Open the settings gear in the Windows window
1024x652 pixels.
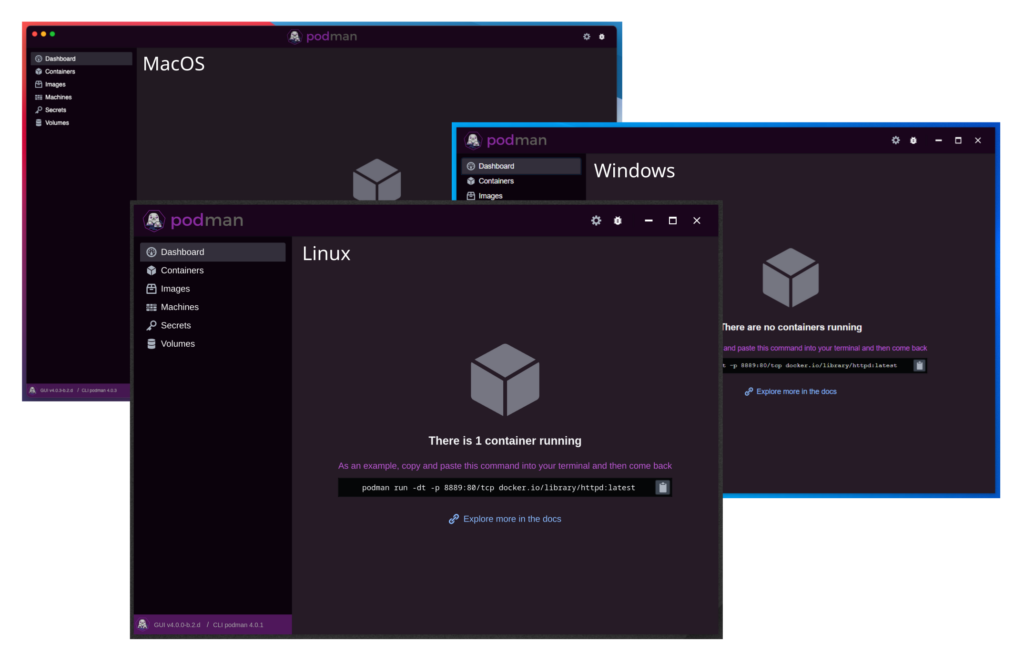pos(896,140)
